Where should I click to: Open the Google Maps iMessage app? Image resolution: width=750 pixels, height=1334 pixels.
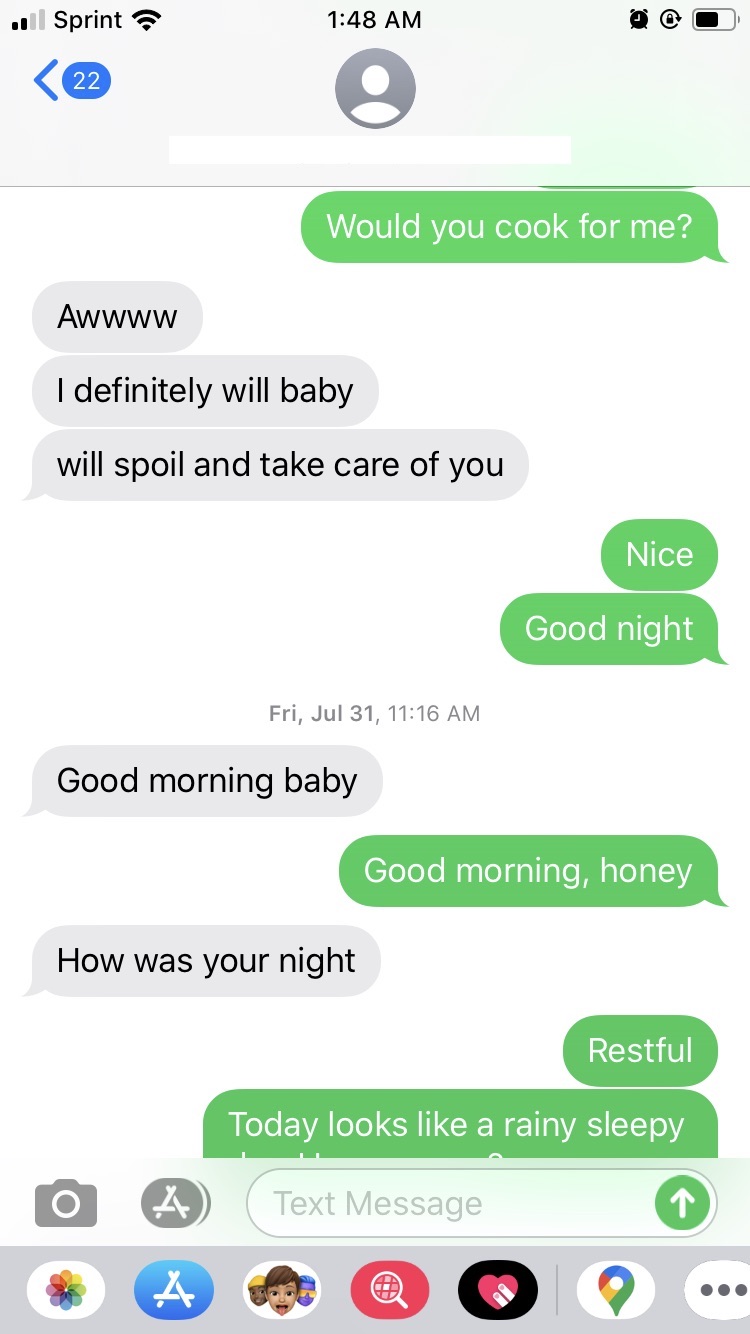pyautogui.click(x=616, y=1291)
